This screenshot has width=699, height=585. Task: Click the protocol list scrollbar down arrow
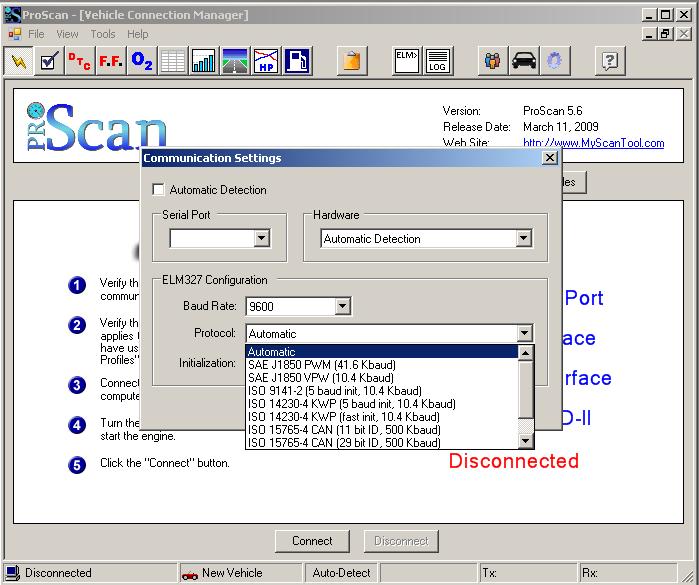(525, 440)
